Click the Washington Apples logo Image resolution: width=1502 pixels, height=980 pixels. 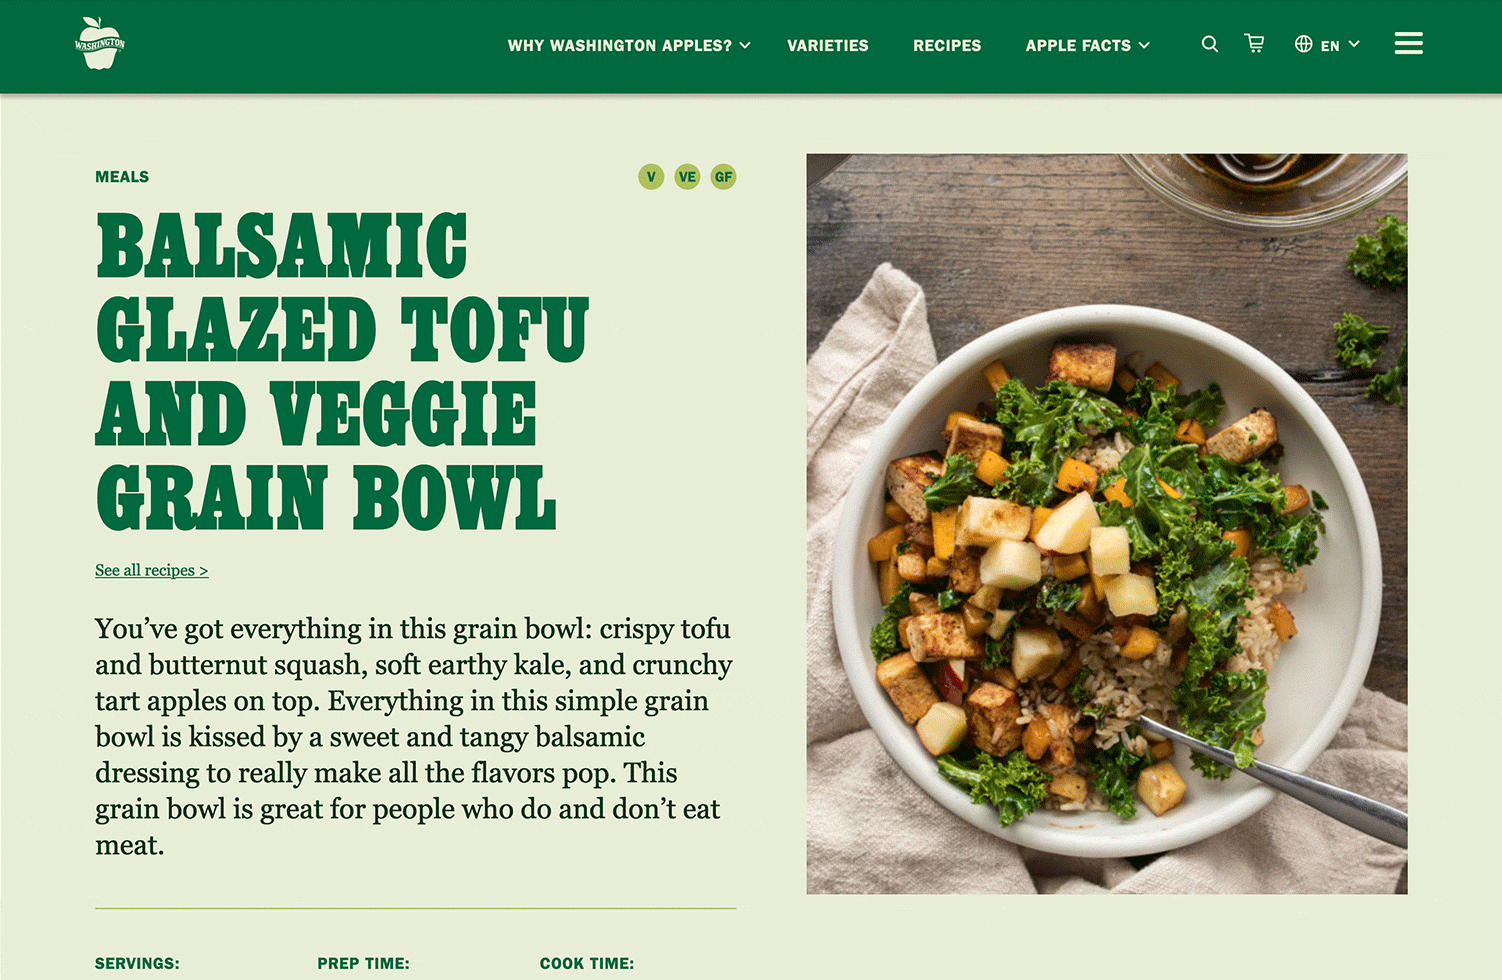[100, 43]
